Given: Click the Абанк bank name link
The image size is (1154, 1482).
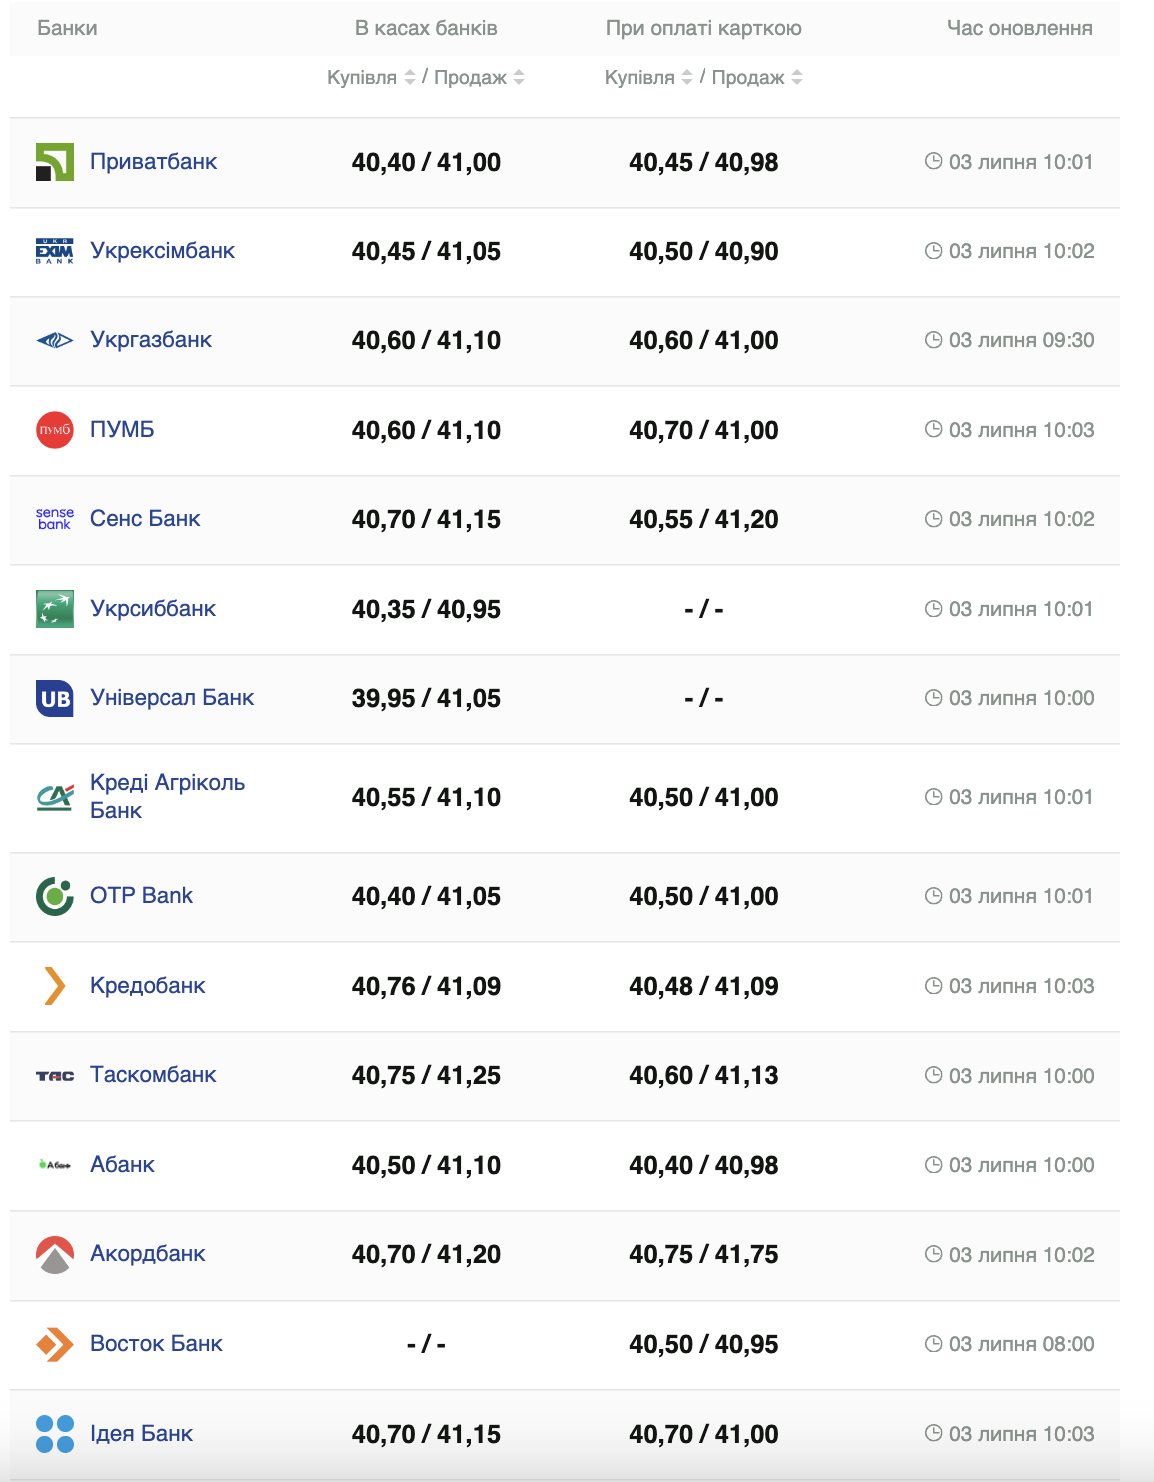Looking at the screenshot, I should [122, 1165].
